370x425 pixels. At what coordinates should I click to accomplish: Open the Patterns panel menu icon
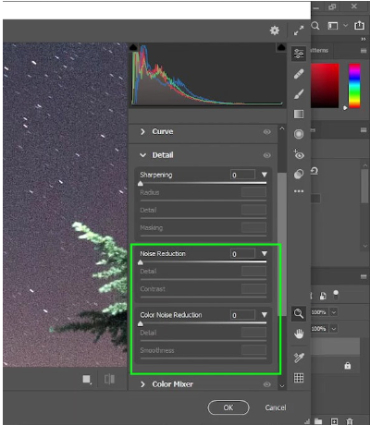tap(363, 51)
